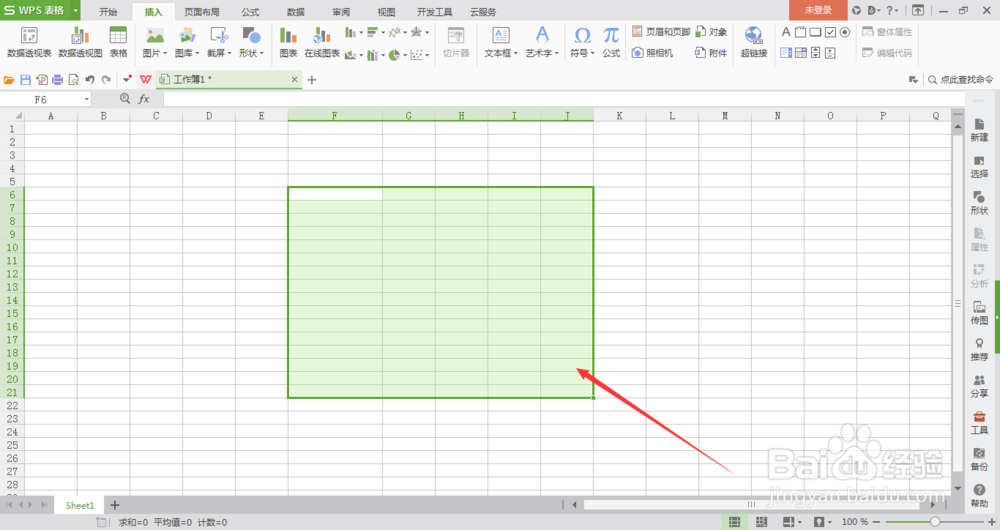Add a new document tab with plus
Image resolution: width=1000 pixels, height=530 pixels.
[312, 80]
